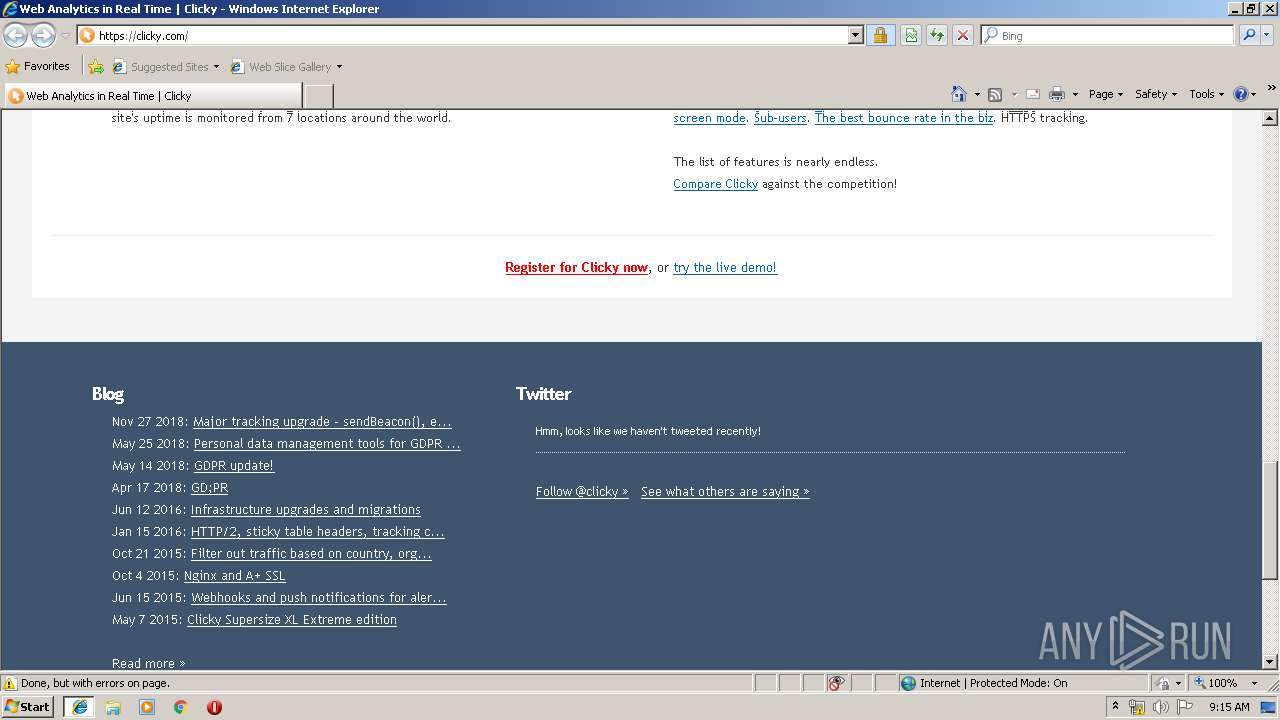Click See what others are saying link
Image resolution: width=1280 pixels, height=720 pixels.
point(725,491)
